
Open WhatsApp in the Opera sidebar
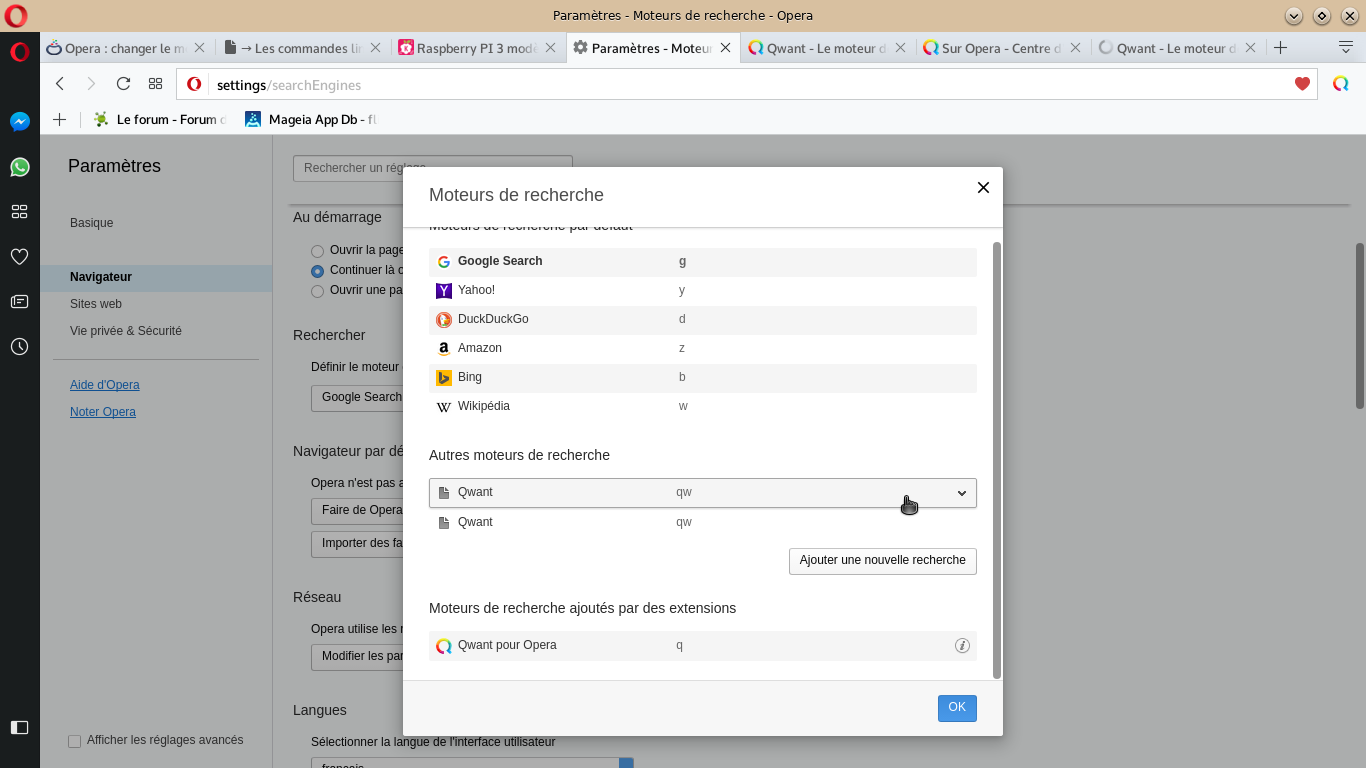pyautogui.click(x=19, y=167)
